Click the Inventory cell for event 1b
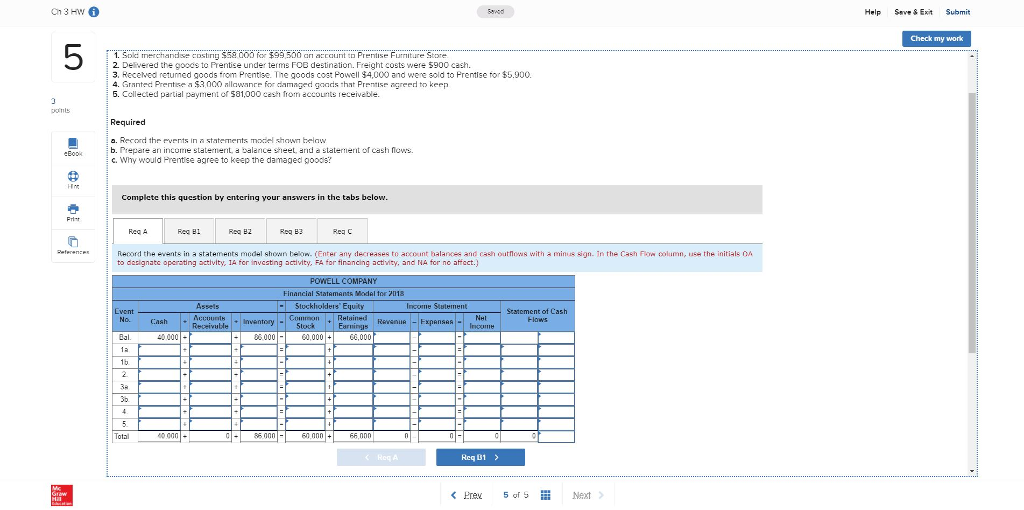Image resolution: width=1024 pixels, height=510 pixels. [259, 363]
